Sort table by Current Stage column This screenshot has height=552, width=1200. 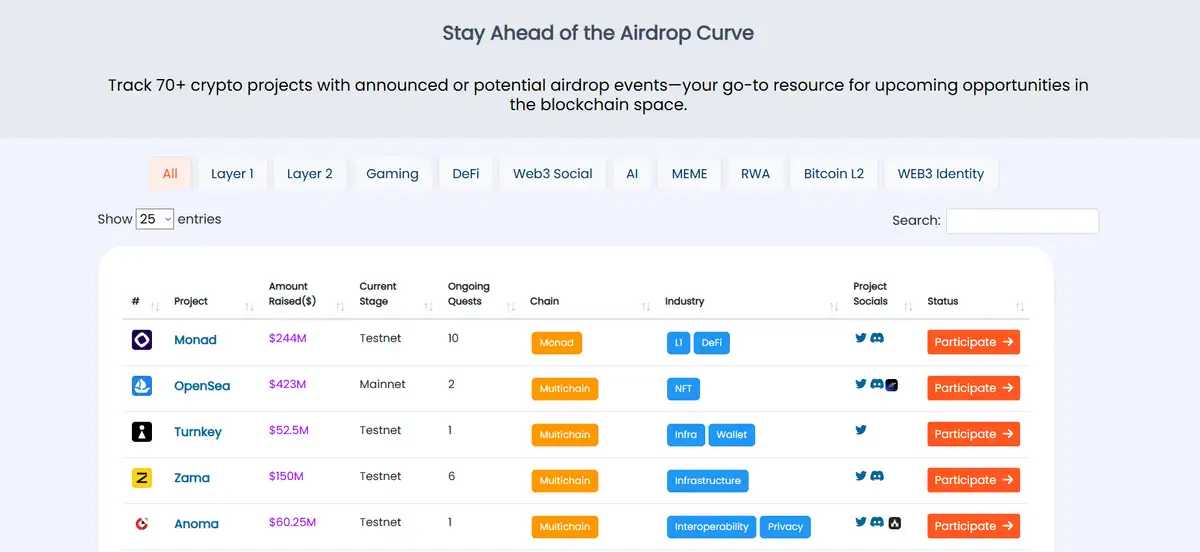click(x=378, y=294)
